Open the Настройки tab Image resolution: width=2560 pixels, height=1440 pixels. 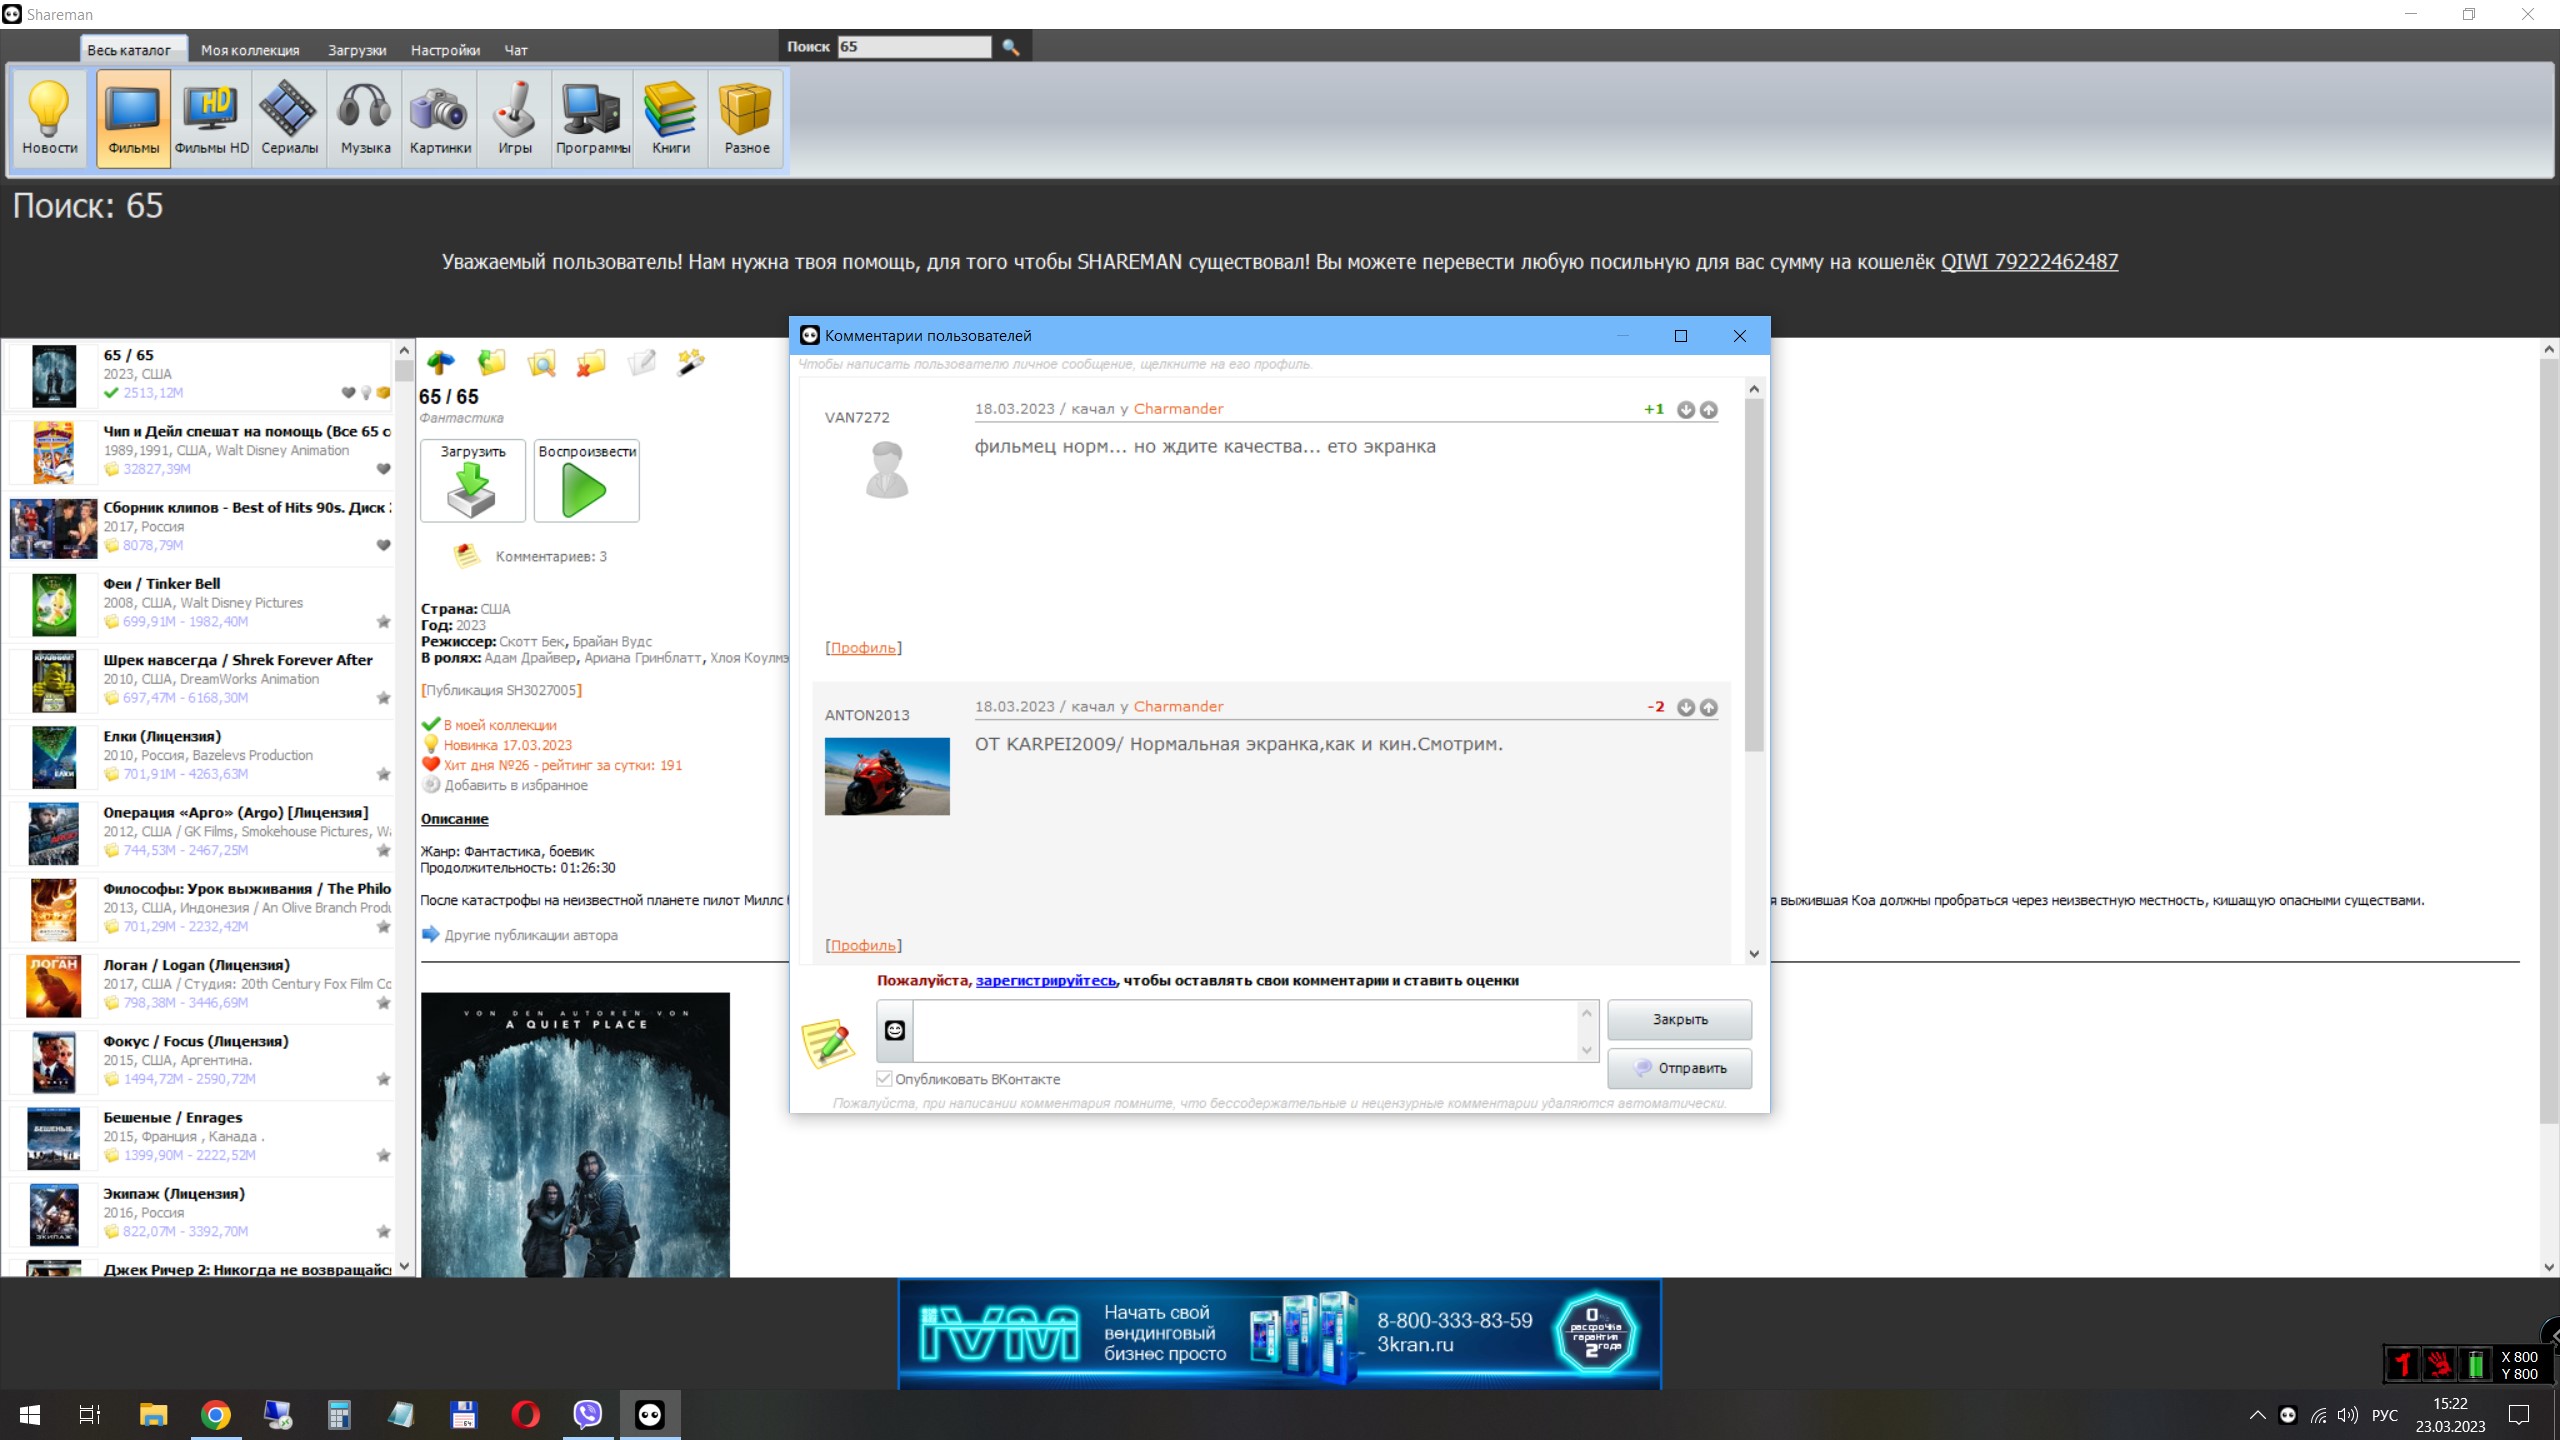click(445, 50)
